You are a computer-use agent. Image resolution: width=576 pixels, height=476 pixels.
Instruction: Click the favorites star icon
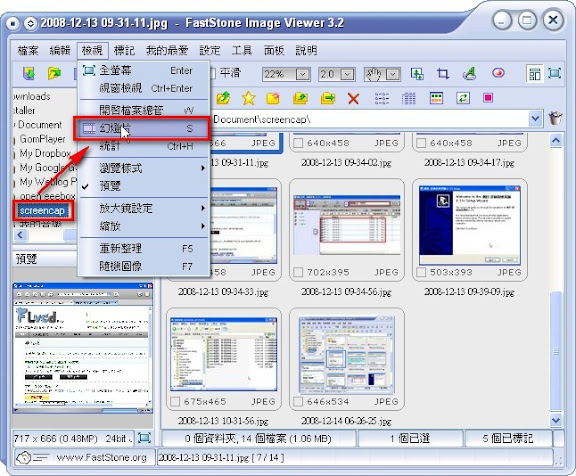point(248,98)
